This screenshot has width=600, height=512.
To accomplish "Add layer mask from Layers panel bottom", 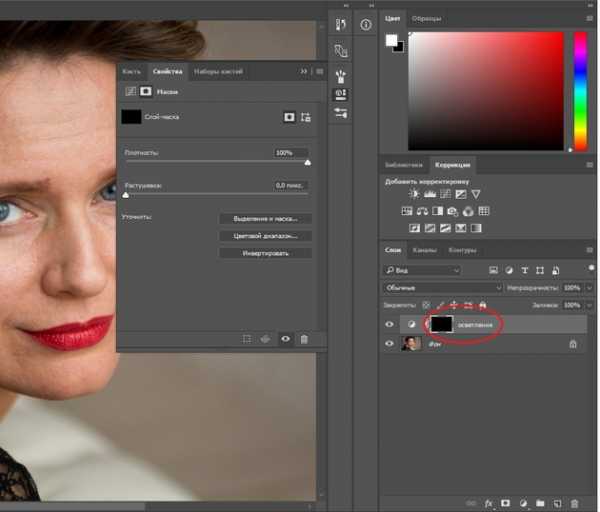I will [505, 503].
